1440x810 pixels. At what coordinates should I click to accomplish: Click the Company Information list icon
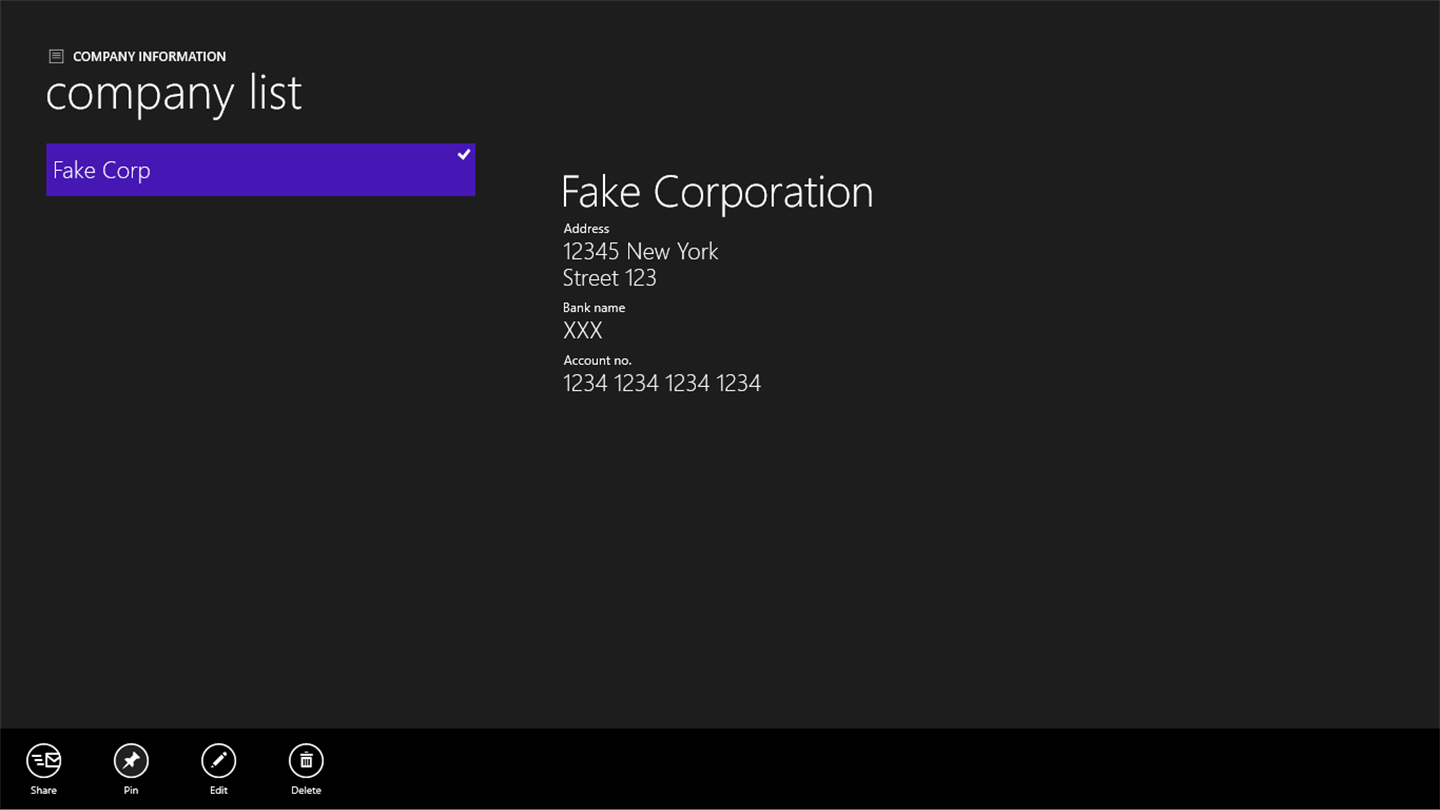56,57
